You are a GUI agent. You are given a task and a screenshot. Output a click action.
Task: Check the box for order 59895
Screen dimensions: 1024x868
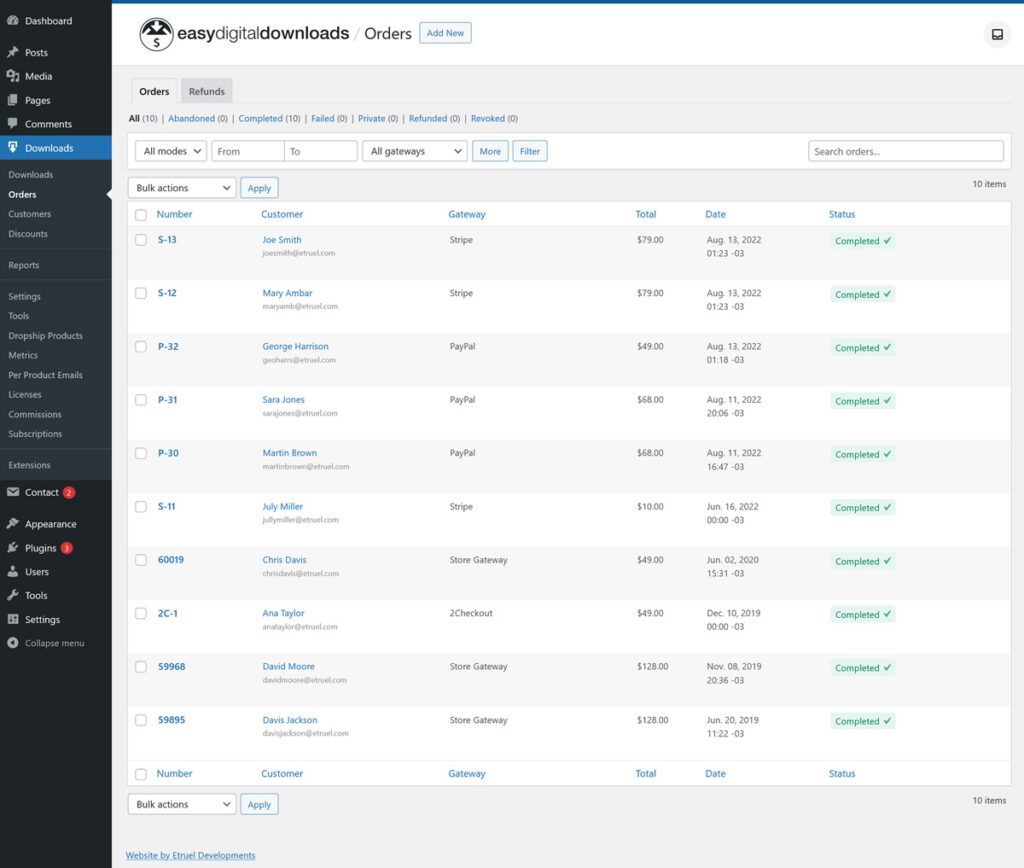pos(140,720)
